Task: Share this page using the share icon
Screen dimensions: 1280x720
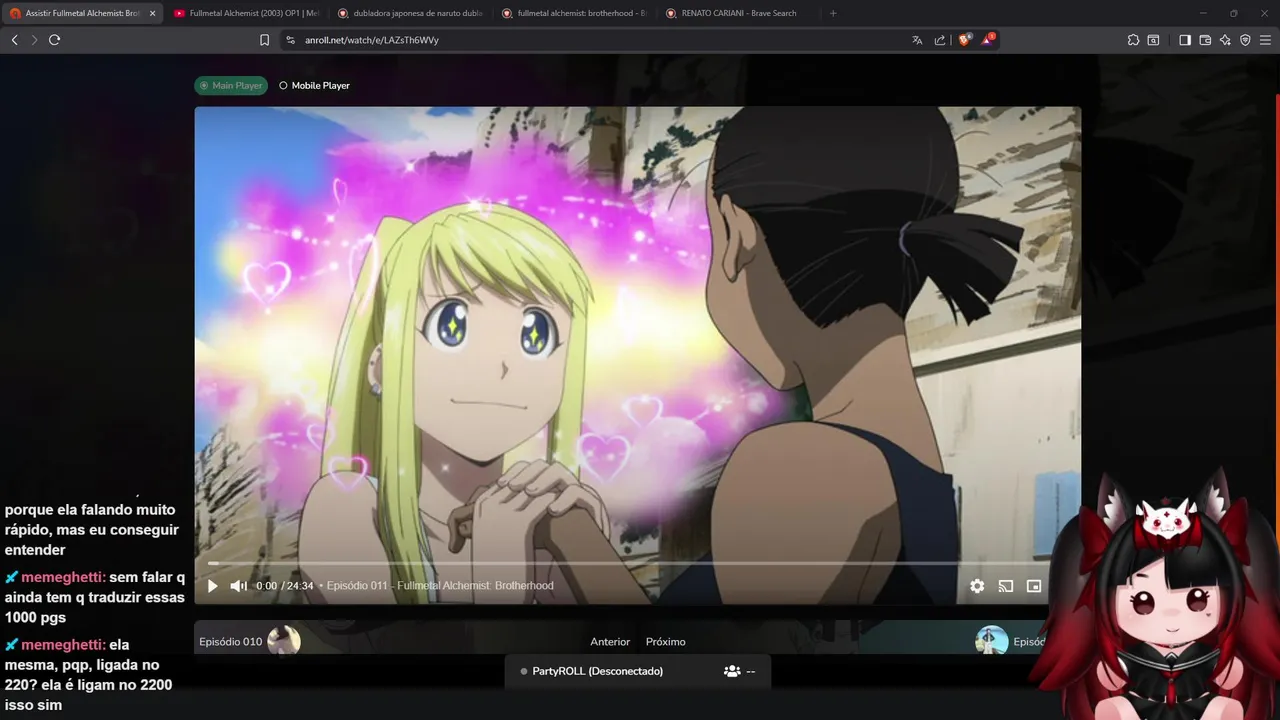Action: pos(940,40)
